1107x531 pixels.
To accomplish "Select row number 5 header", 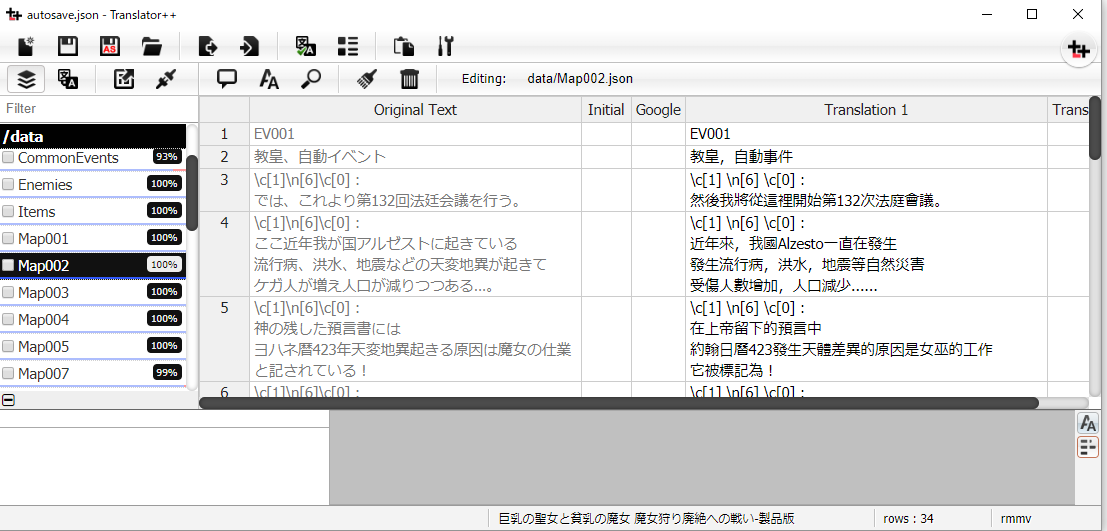I will (x=225, y=339).
